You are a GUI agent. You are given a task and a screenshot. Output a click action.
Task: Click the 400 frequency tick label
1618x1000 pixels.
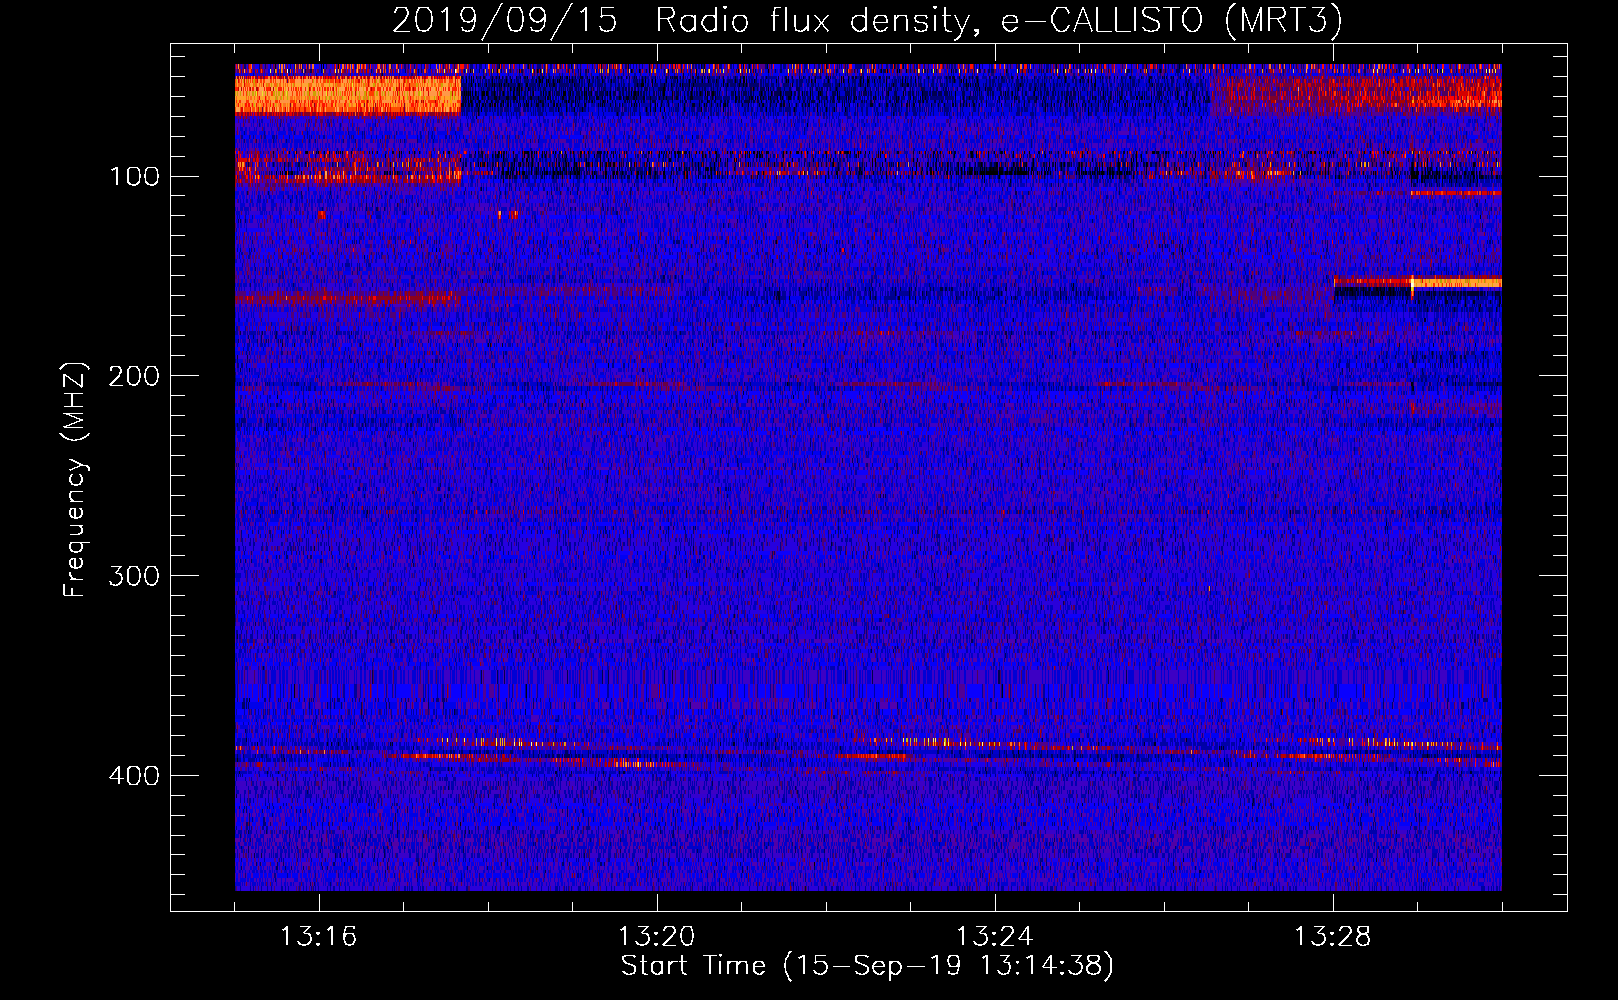pos(133,777)
